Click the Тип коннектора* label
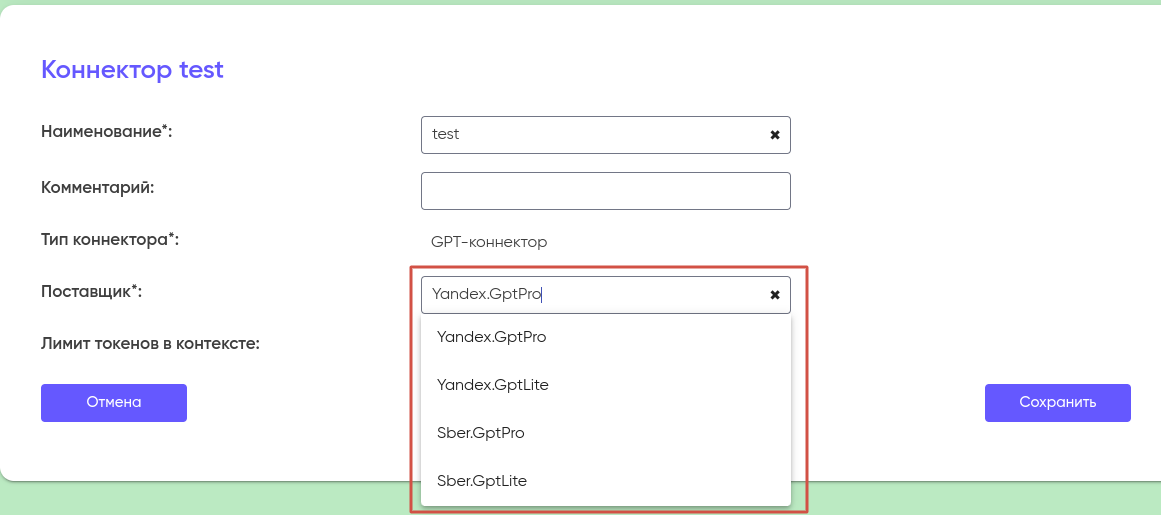Viewport: 1161px width, 515px height. point(109,240)
